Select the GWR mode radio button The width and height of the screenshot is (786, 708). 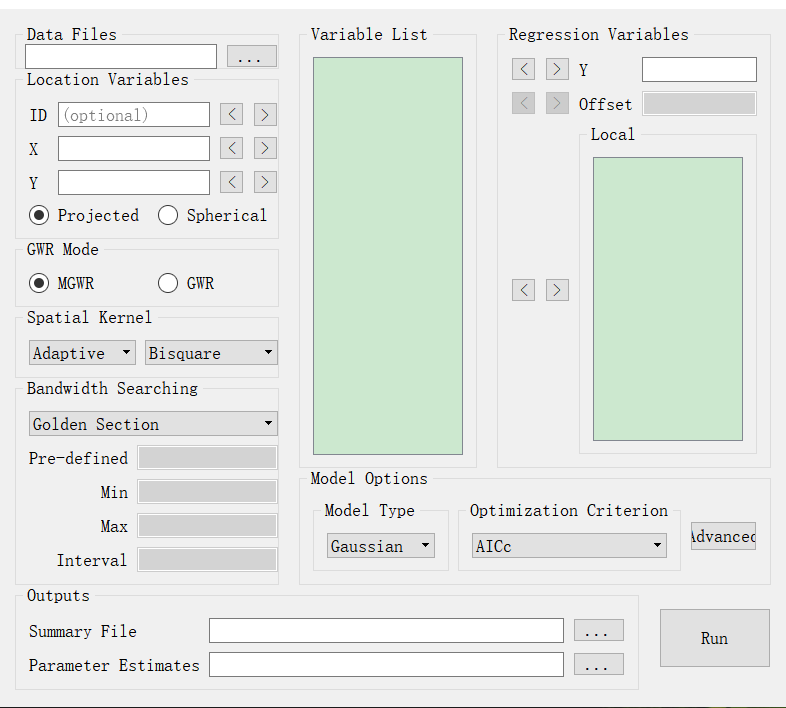point(168,283)
